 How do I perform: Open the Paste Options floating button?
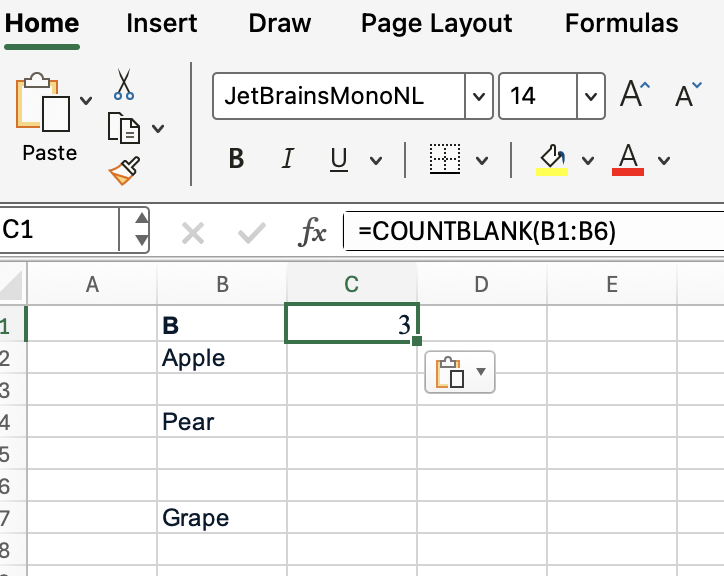[460, 372]
